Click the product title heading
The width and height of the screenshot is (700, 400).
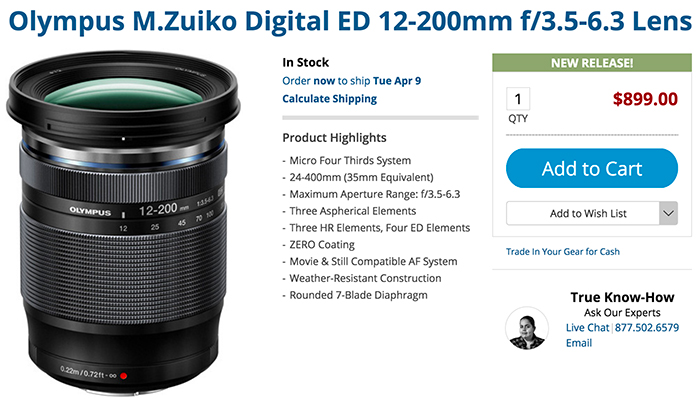[350, 21]
